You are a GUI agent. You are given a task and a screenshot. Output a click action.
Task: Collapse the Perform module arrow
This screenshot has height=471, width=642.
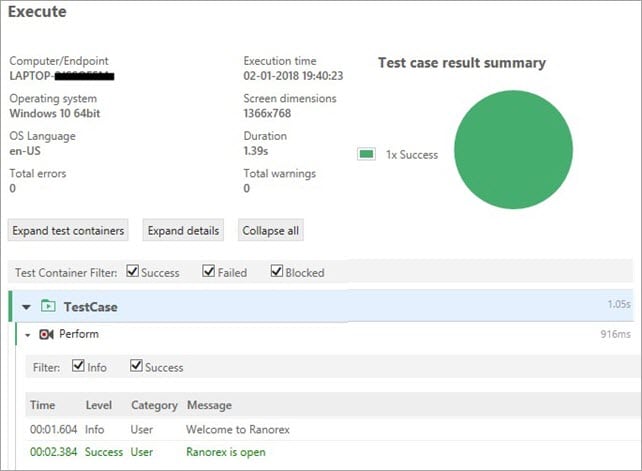click(28, 334)
